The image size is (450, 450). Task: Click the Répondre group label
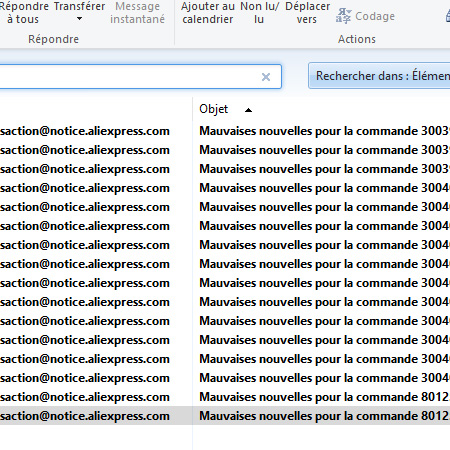[53, 39]
